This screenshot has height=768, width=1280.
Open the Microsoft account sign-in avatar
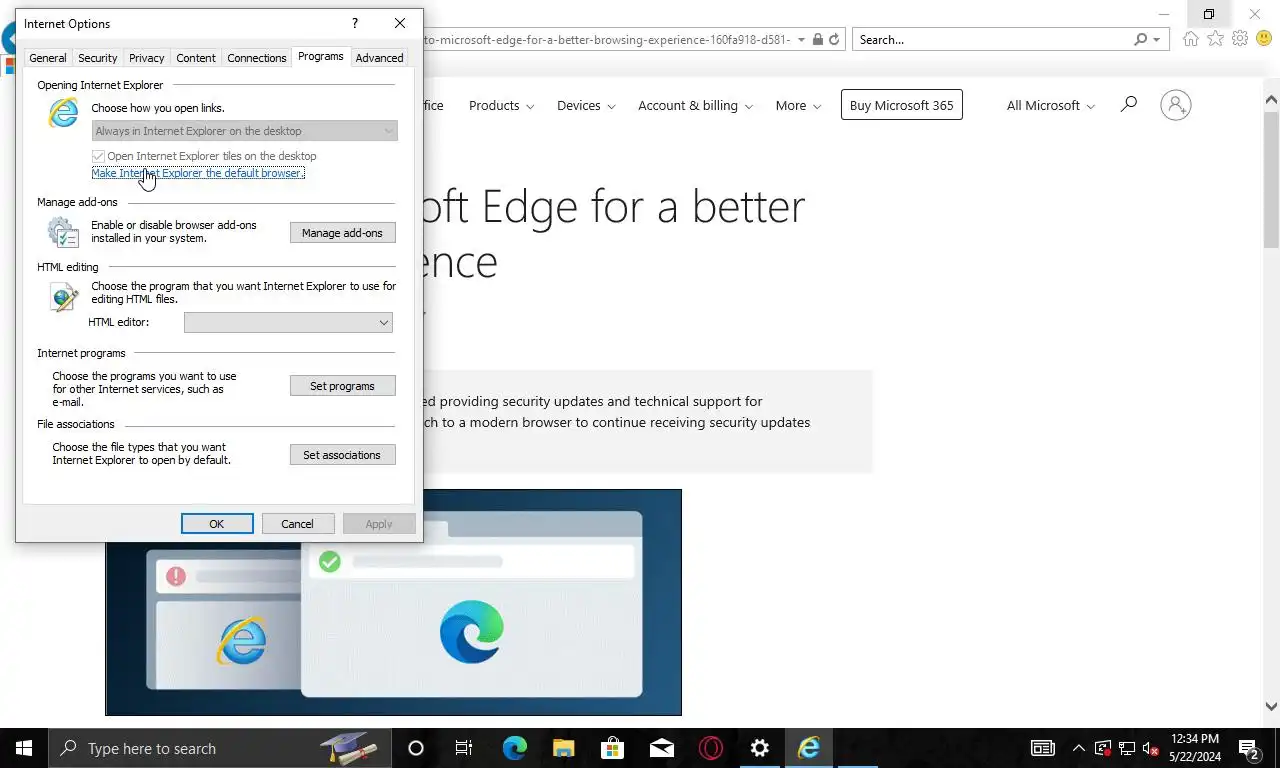point(1176,105)
